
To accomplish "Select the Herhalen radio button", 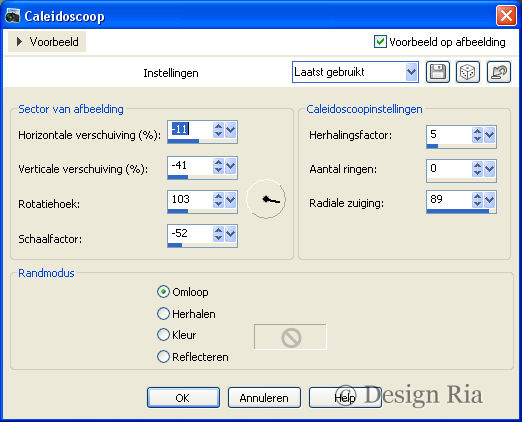I will [x=163, y=313].
